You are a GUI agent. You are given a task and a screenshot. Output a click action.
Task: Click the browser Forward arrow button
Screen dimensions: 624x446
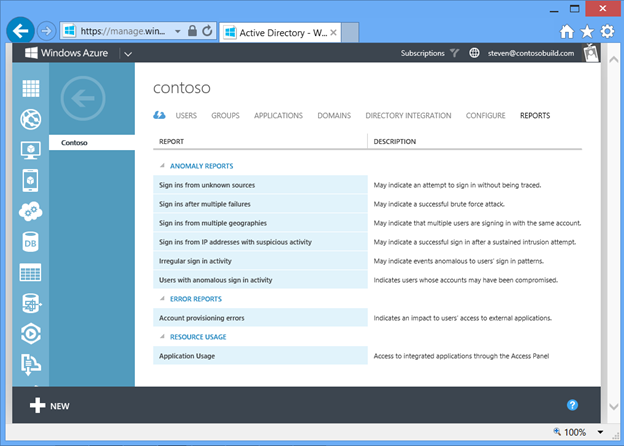pos(46,31)
